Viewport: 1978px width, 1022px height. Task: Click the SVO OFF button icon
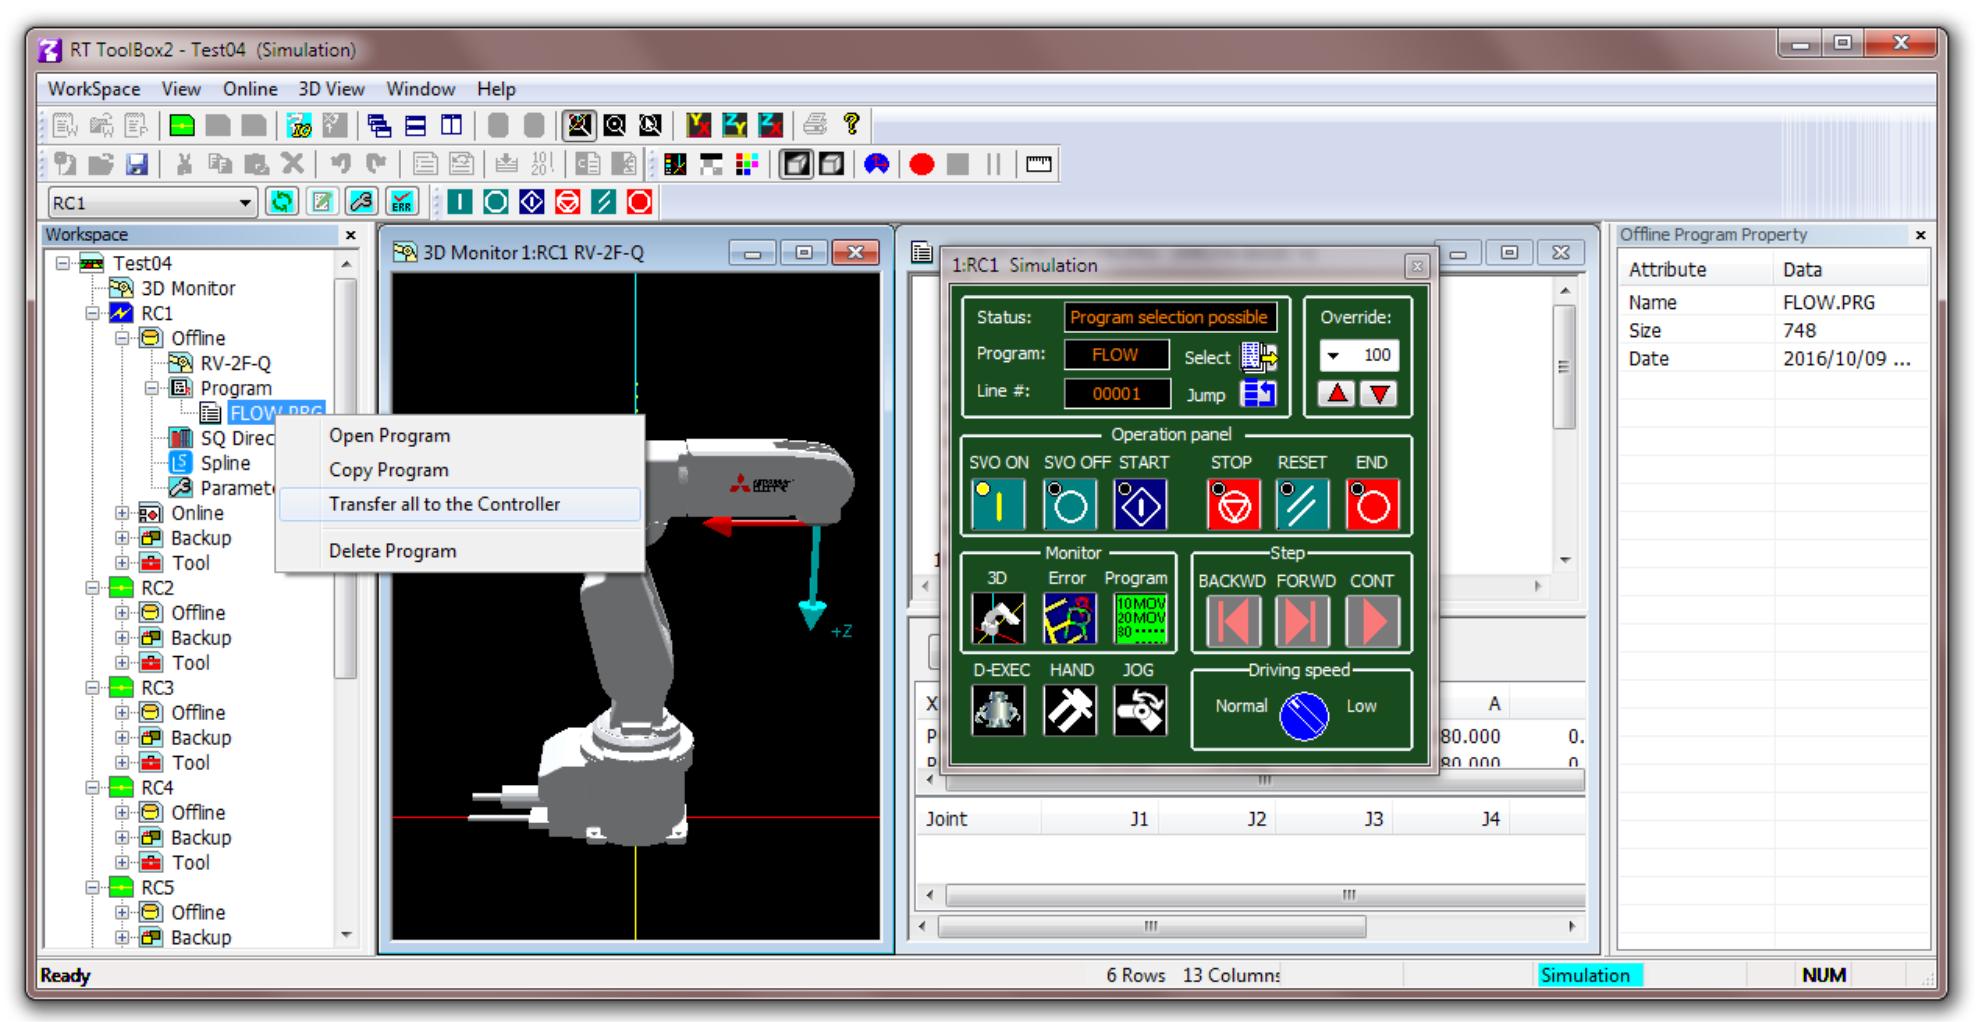[1069, 504]
